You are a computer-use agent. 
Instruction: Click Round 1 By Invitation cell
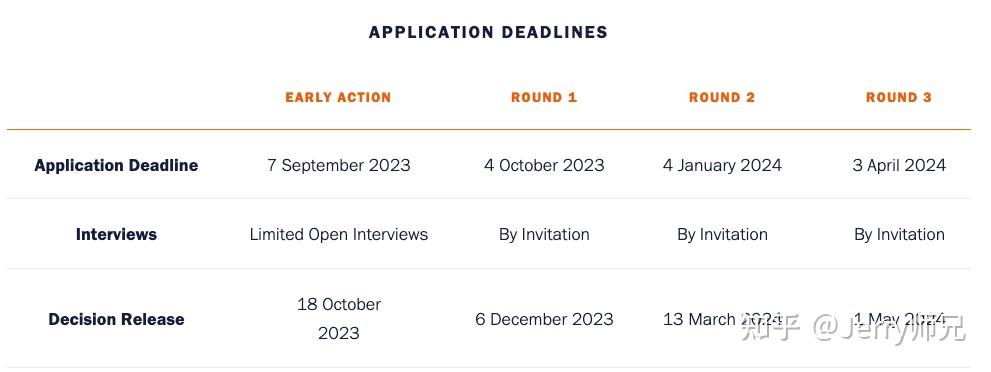pyautogui.click(x=544, y=234)
